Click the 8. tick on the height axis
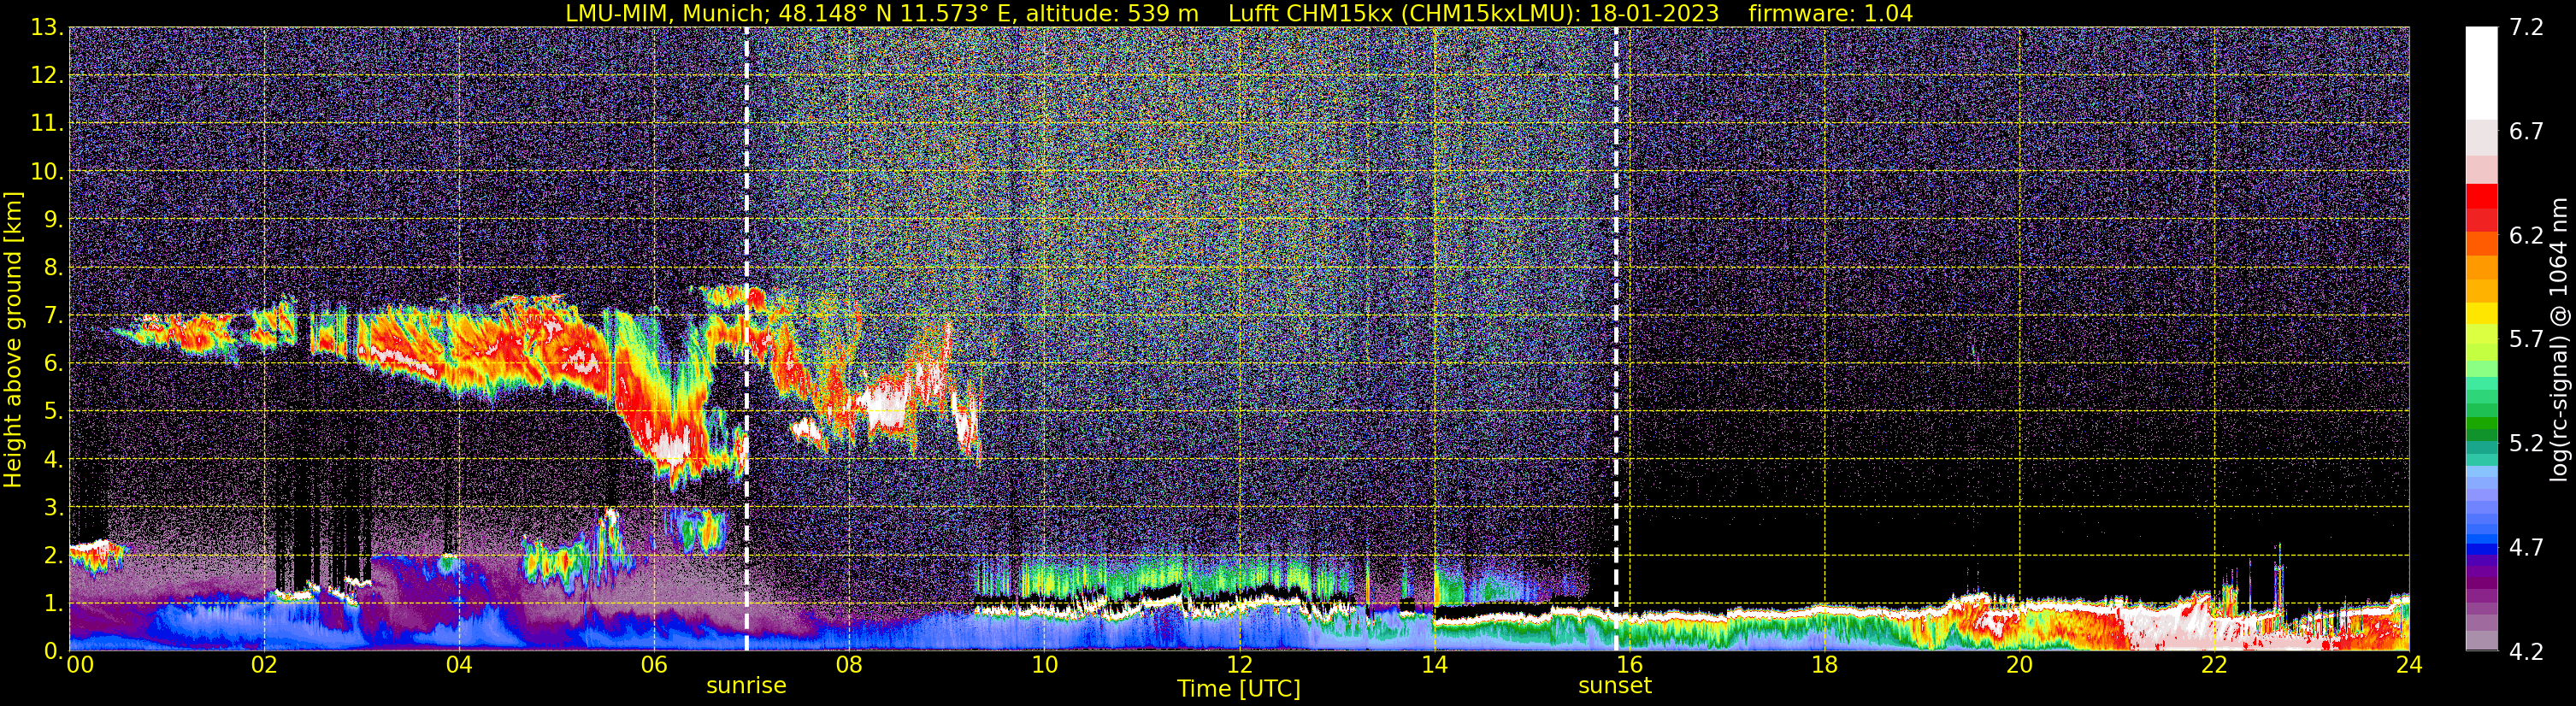Screen dimensions: 2576x706 click(x=54, y=267)
